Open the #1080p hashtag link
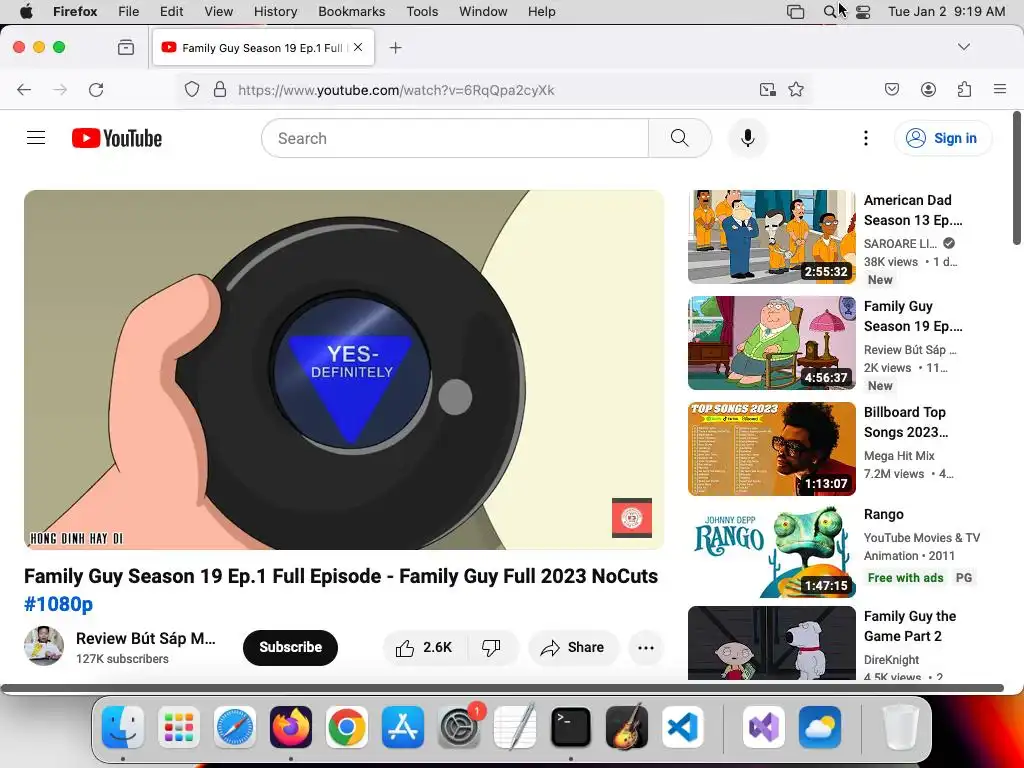Image resolution: width=1024 pixels, height=768 pixels. 59,603
